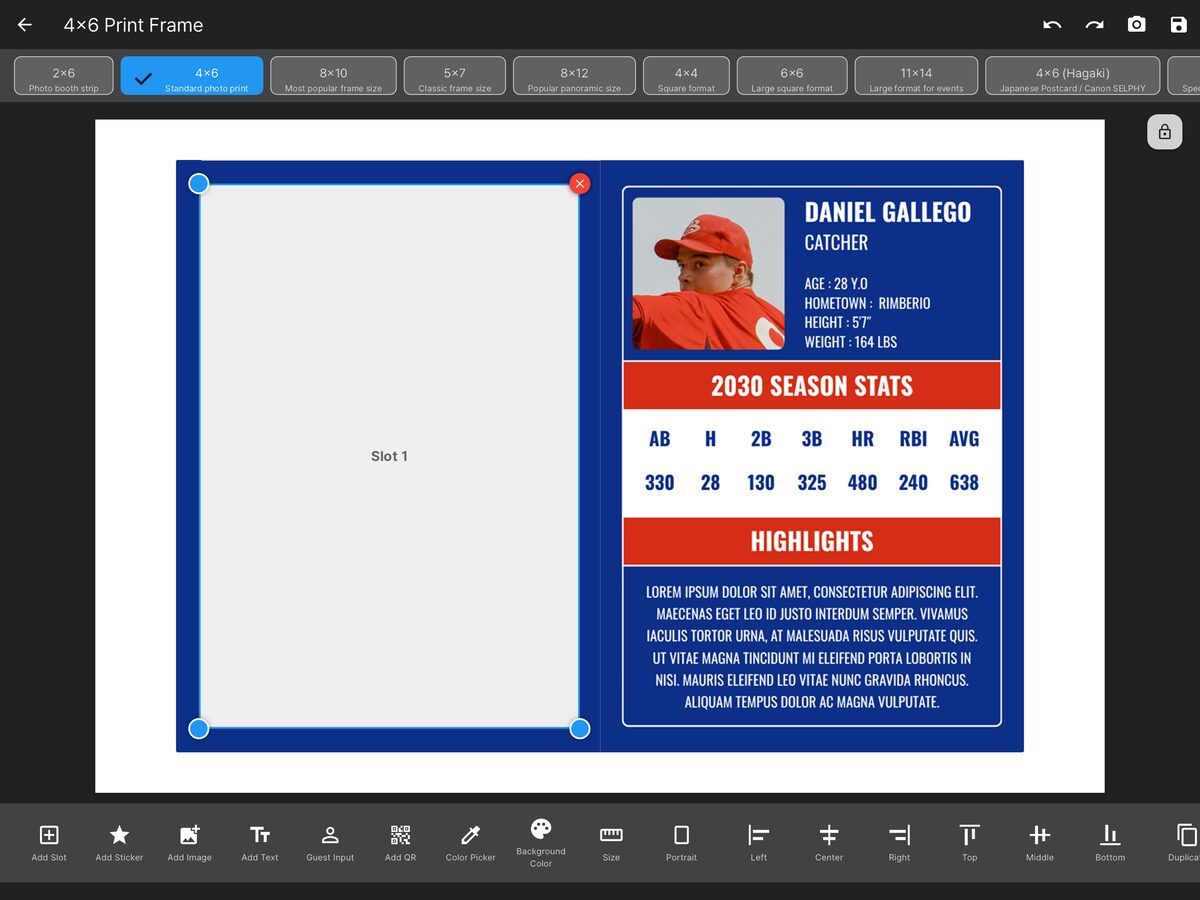
Task: Add a new photo slot
Action: coord(49,843)
